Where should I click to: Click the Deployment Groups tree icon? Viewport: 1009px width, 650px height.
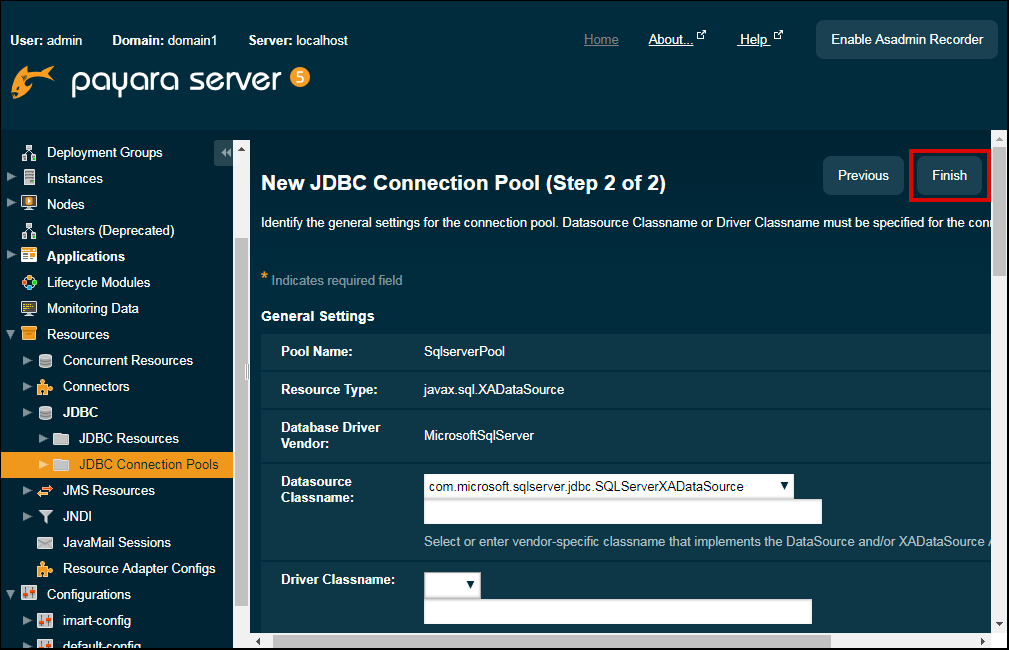pyautogui.click(x=29, y=152)
